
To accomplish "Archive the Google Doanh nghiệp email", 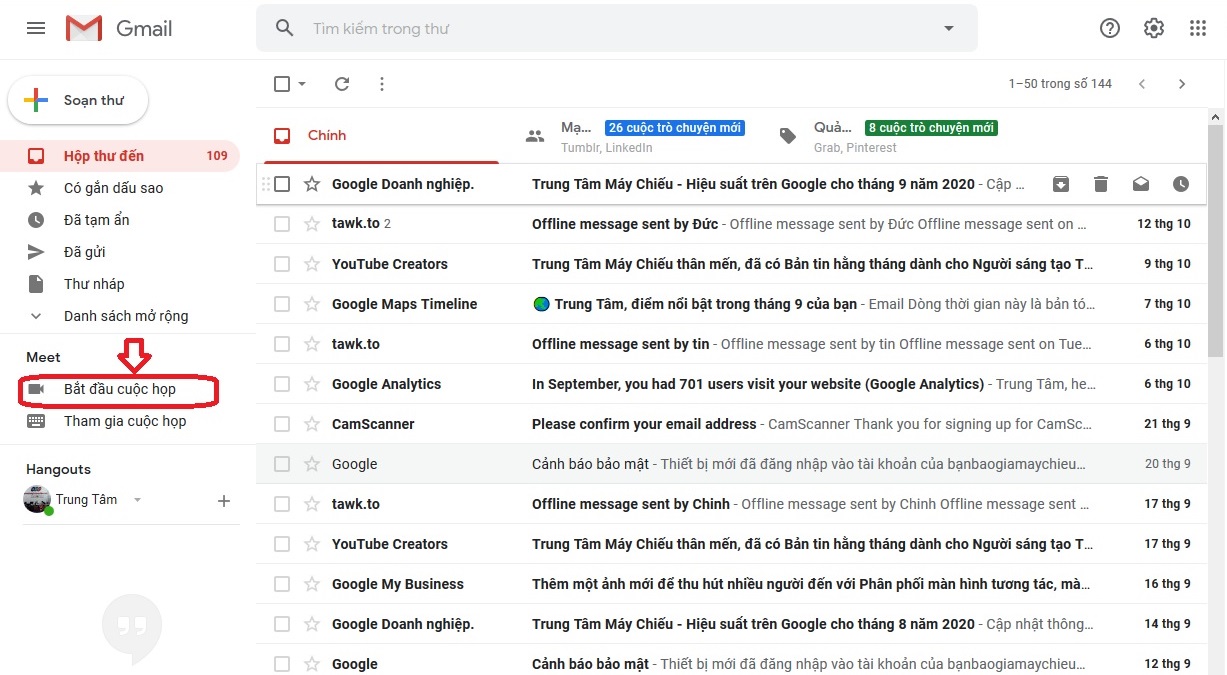I will coord(1061,184).
